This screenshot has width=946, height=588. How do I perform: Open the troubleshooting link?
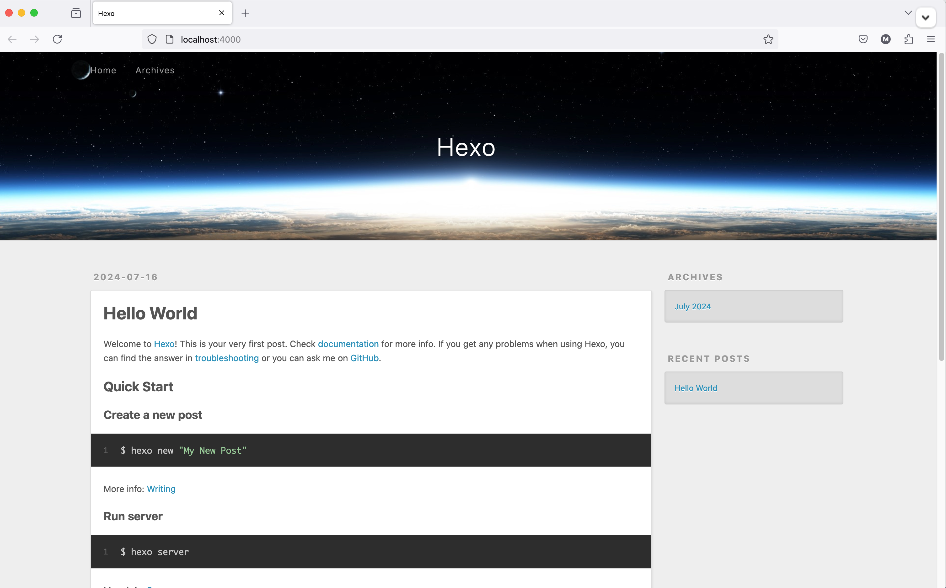(226, 358)
